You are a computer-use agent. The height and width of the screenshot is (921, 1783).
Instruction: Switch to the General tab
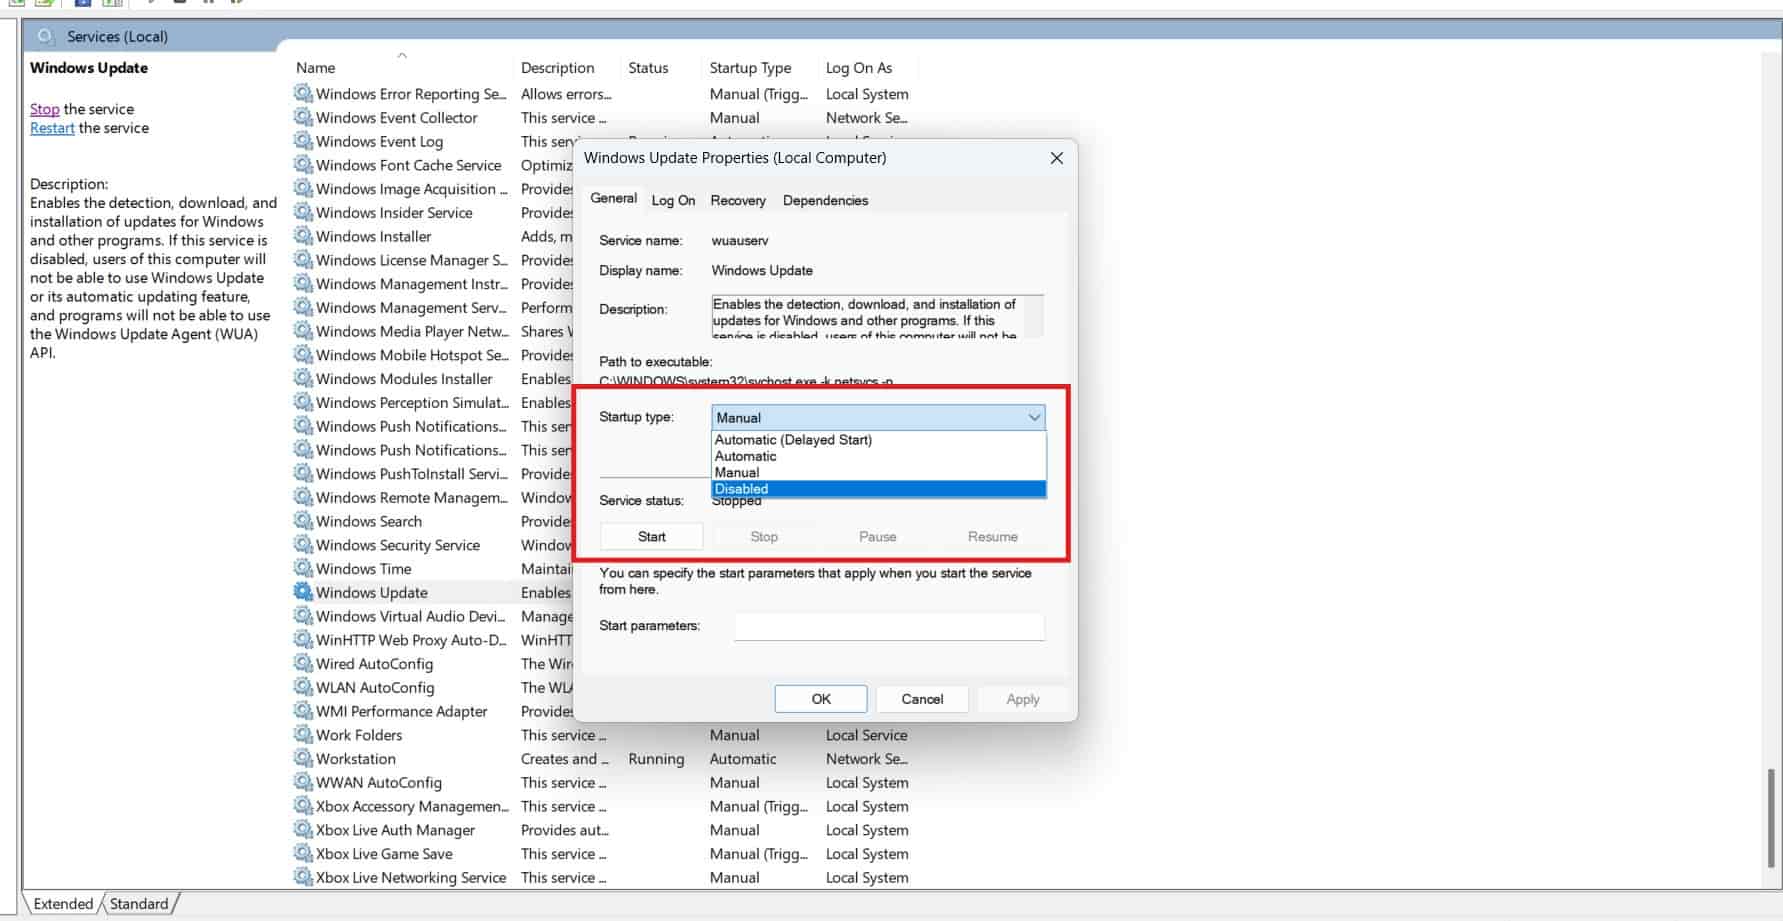tap(613, 198)
